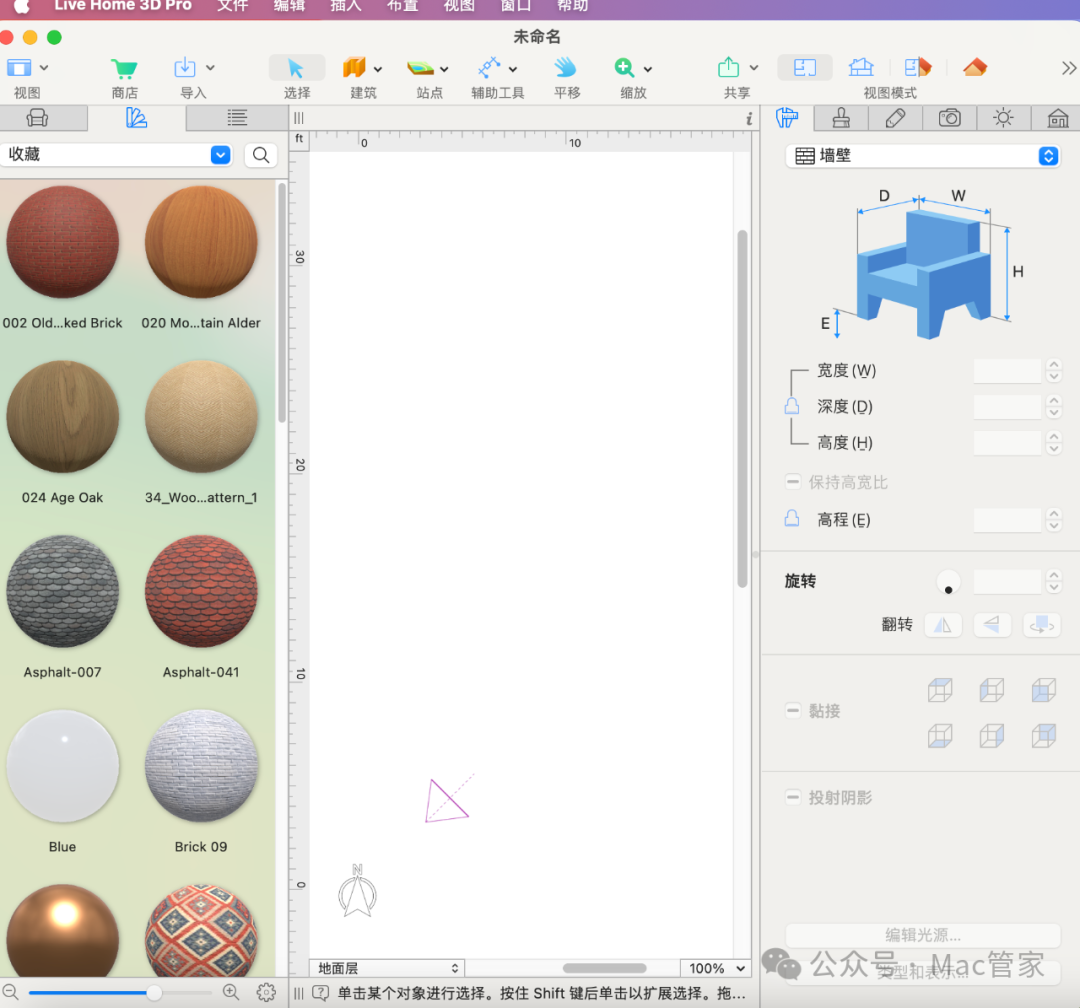Open the 插入 menu
The height and width of the screenshot is (1008, 1080).
[346, 6]
